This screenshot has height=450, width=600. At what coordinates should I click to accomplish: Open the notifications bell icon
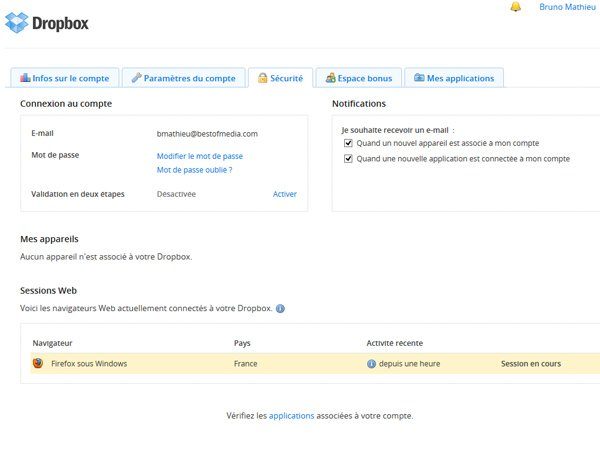pyautogui.click(x=515, y=7)
